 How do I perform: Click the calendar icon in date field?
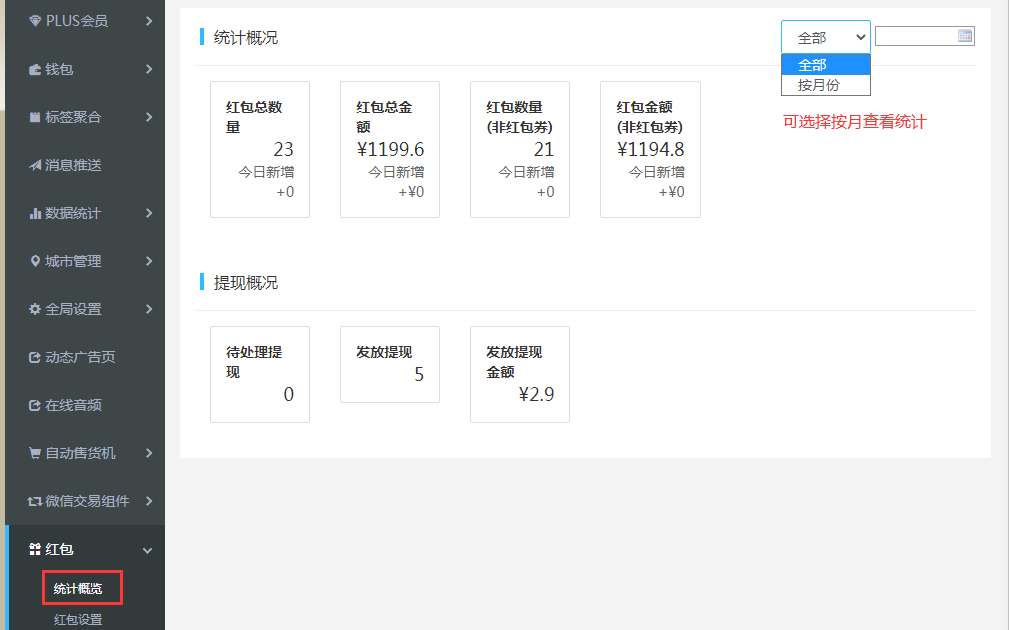click(x=965, y=36)
